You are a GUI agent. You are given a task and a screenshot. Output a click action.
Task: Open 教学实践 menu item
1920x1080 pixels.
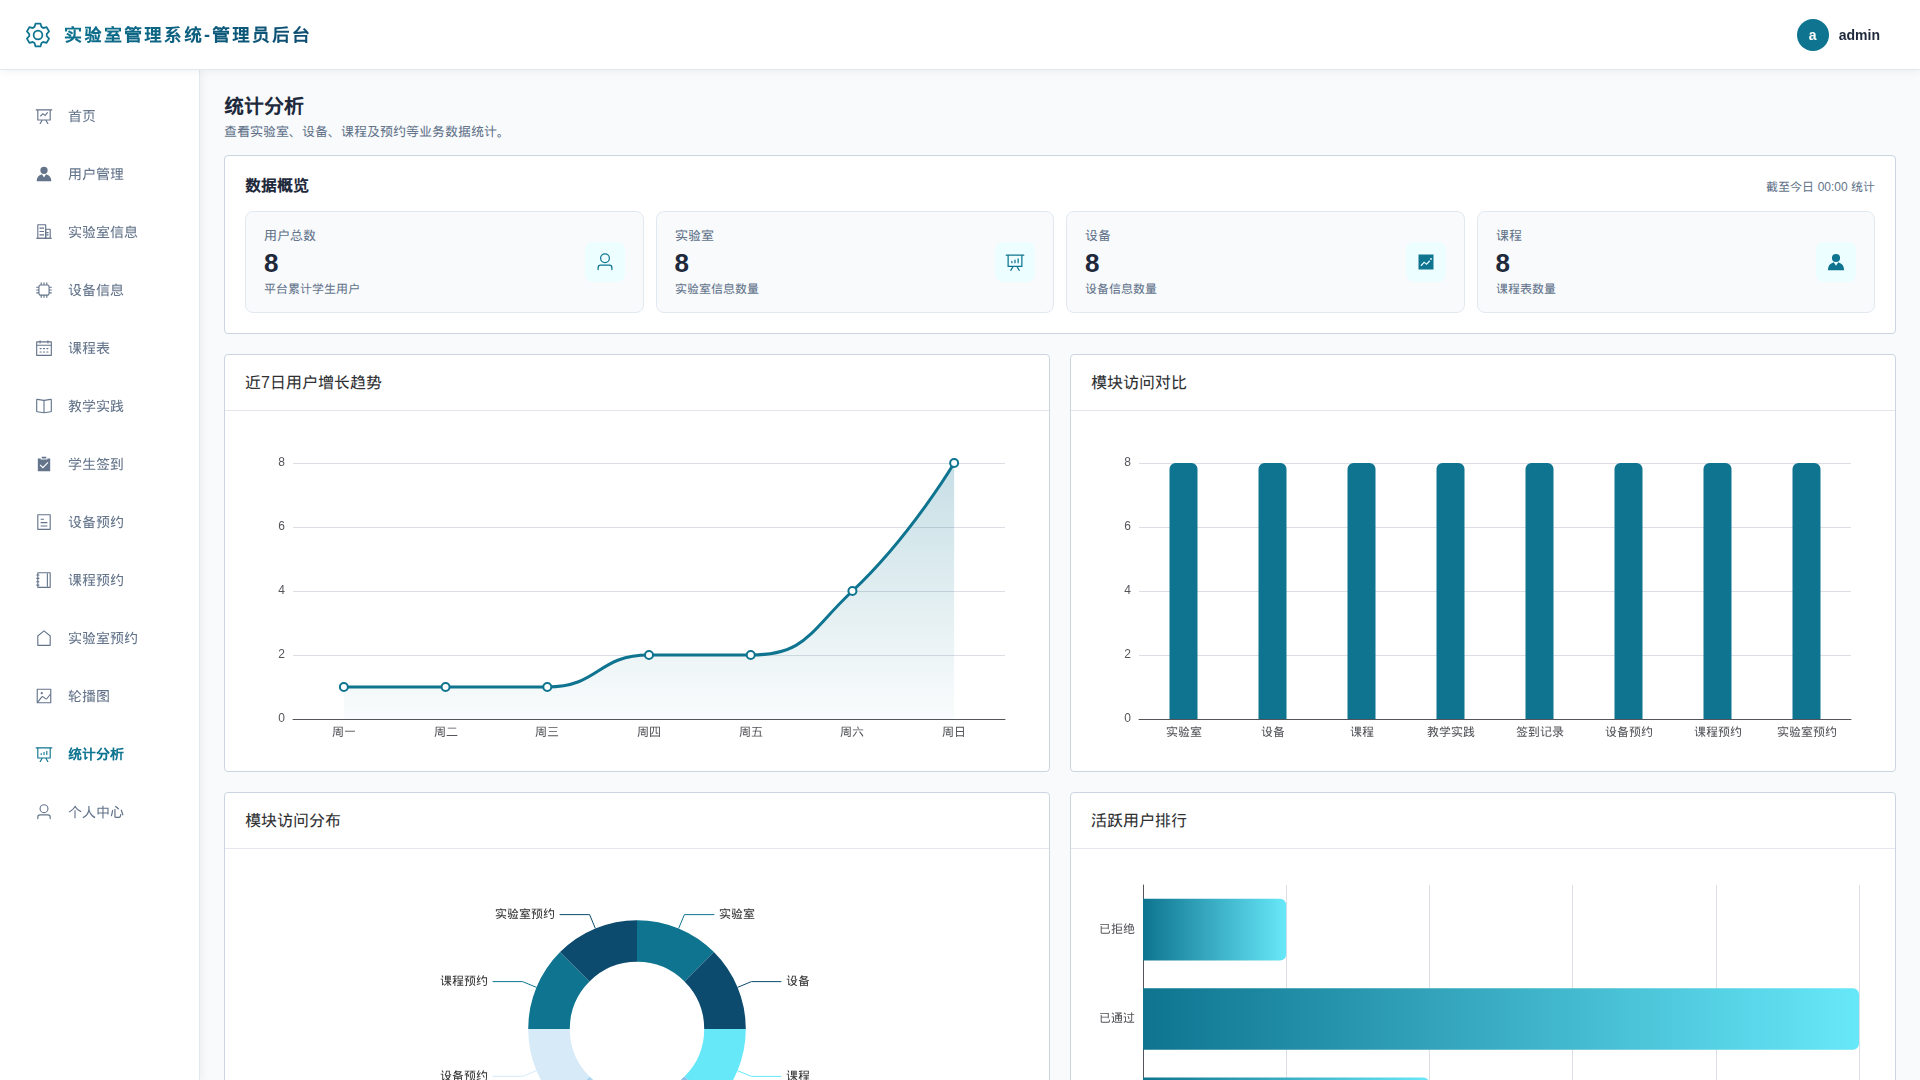pyautogui.click(x=100, y=406)
